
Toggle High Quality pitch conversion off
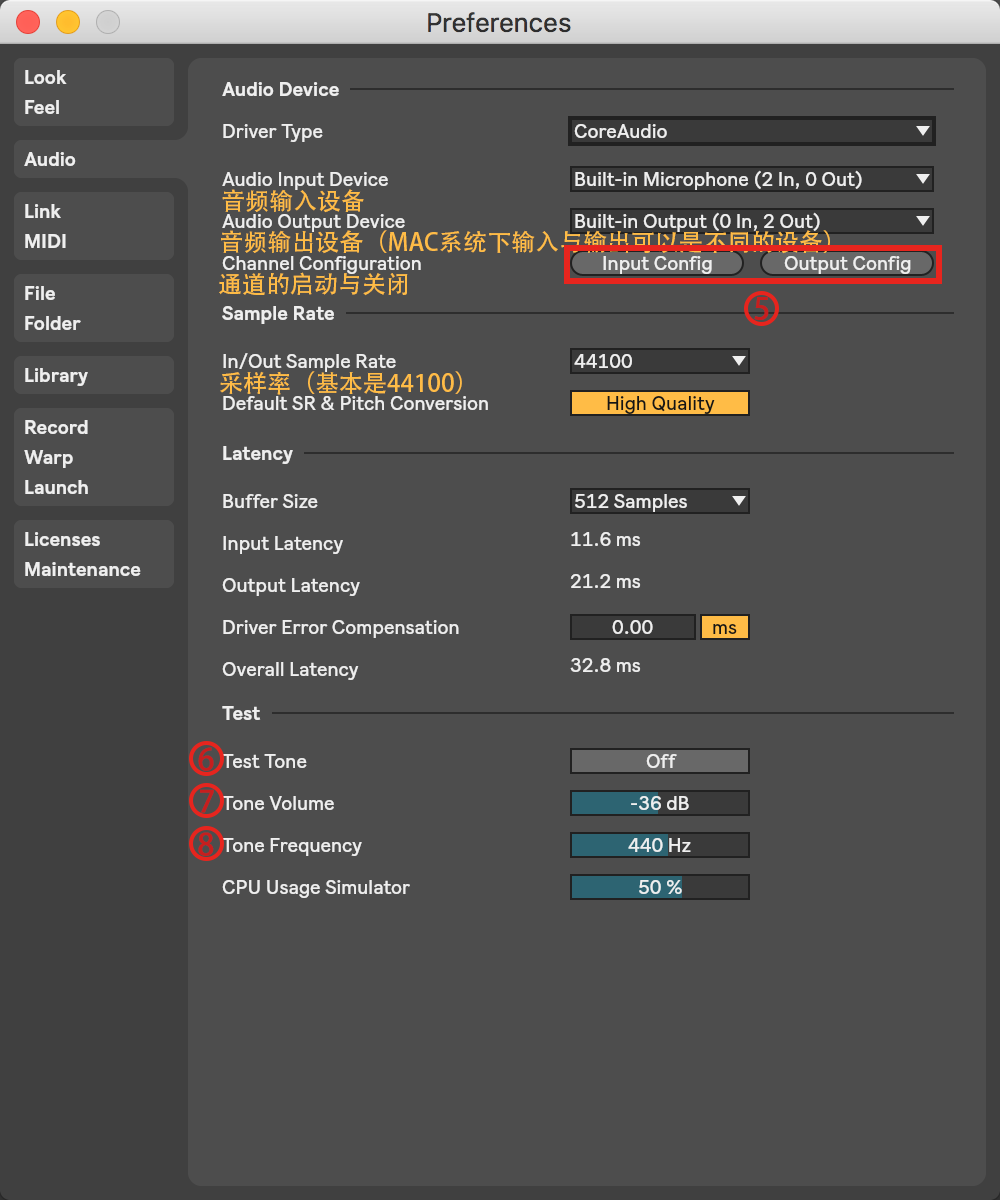tap(659, 403)
